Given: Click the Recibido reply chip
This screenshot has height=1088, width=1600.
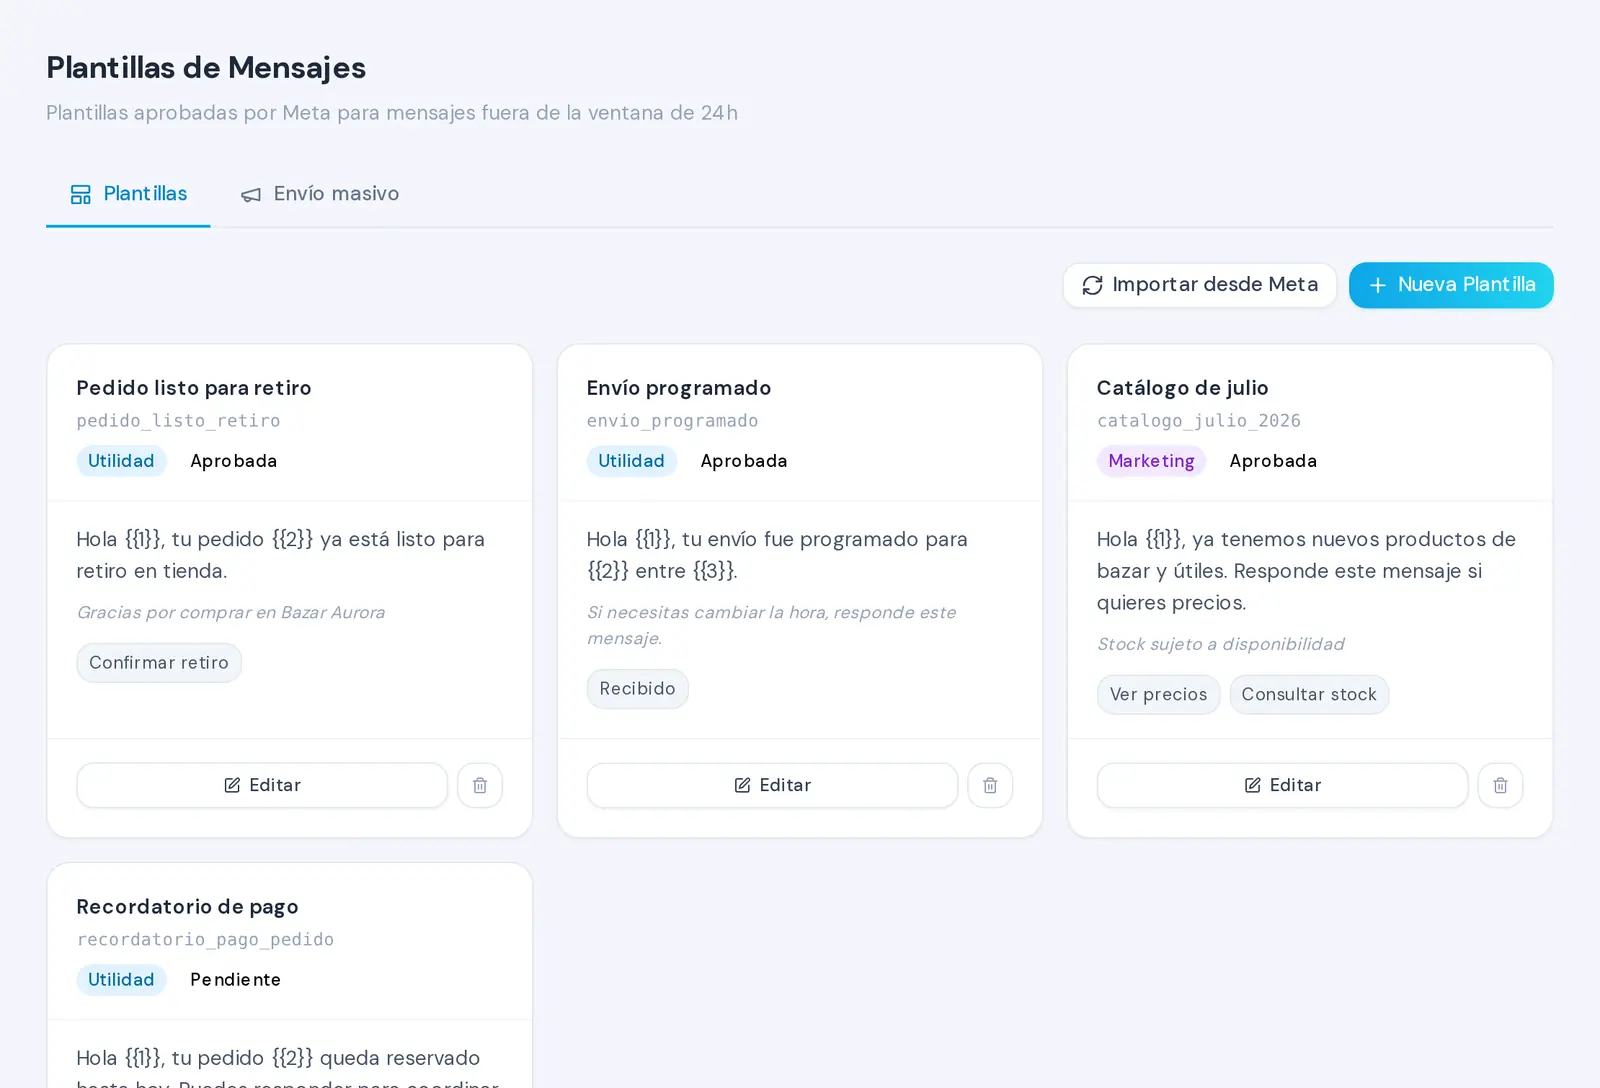Looking at the screenshot, I should [x=637, y=689].
